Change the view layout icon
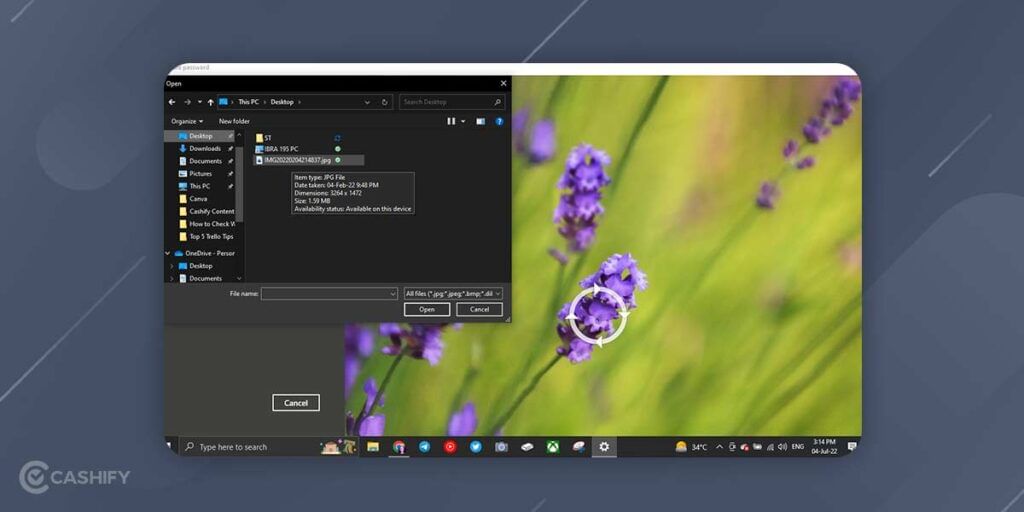Viewport: 1024px width, 512px height. [x=451, y=121]
